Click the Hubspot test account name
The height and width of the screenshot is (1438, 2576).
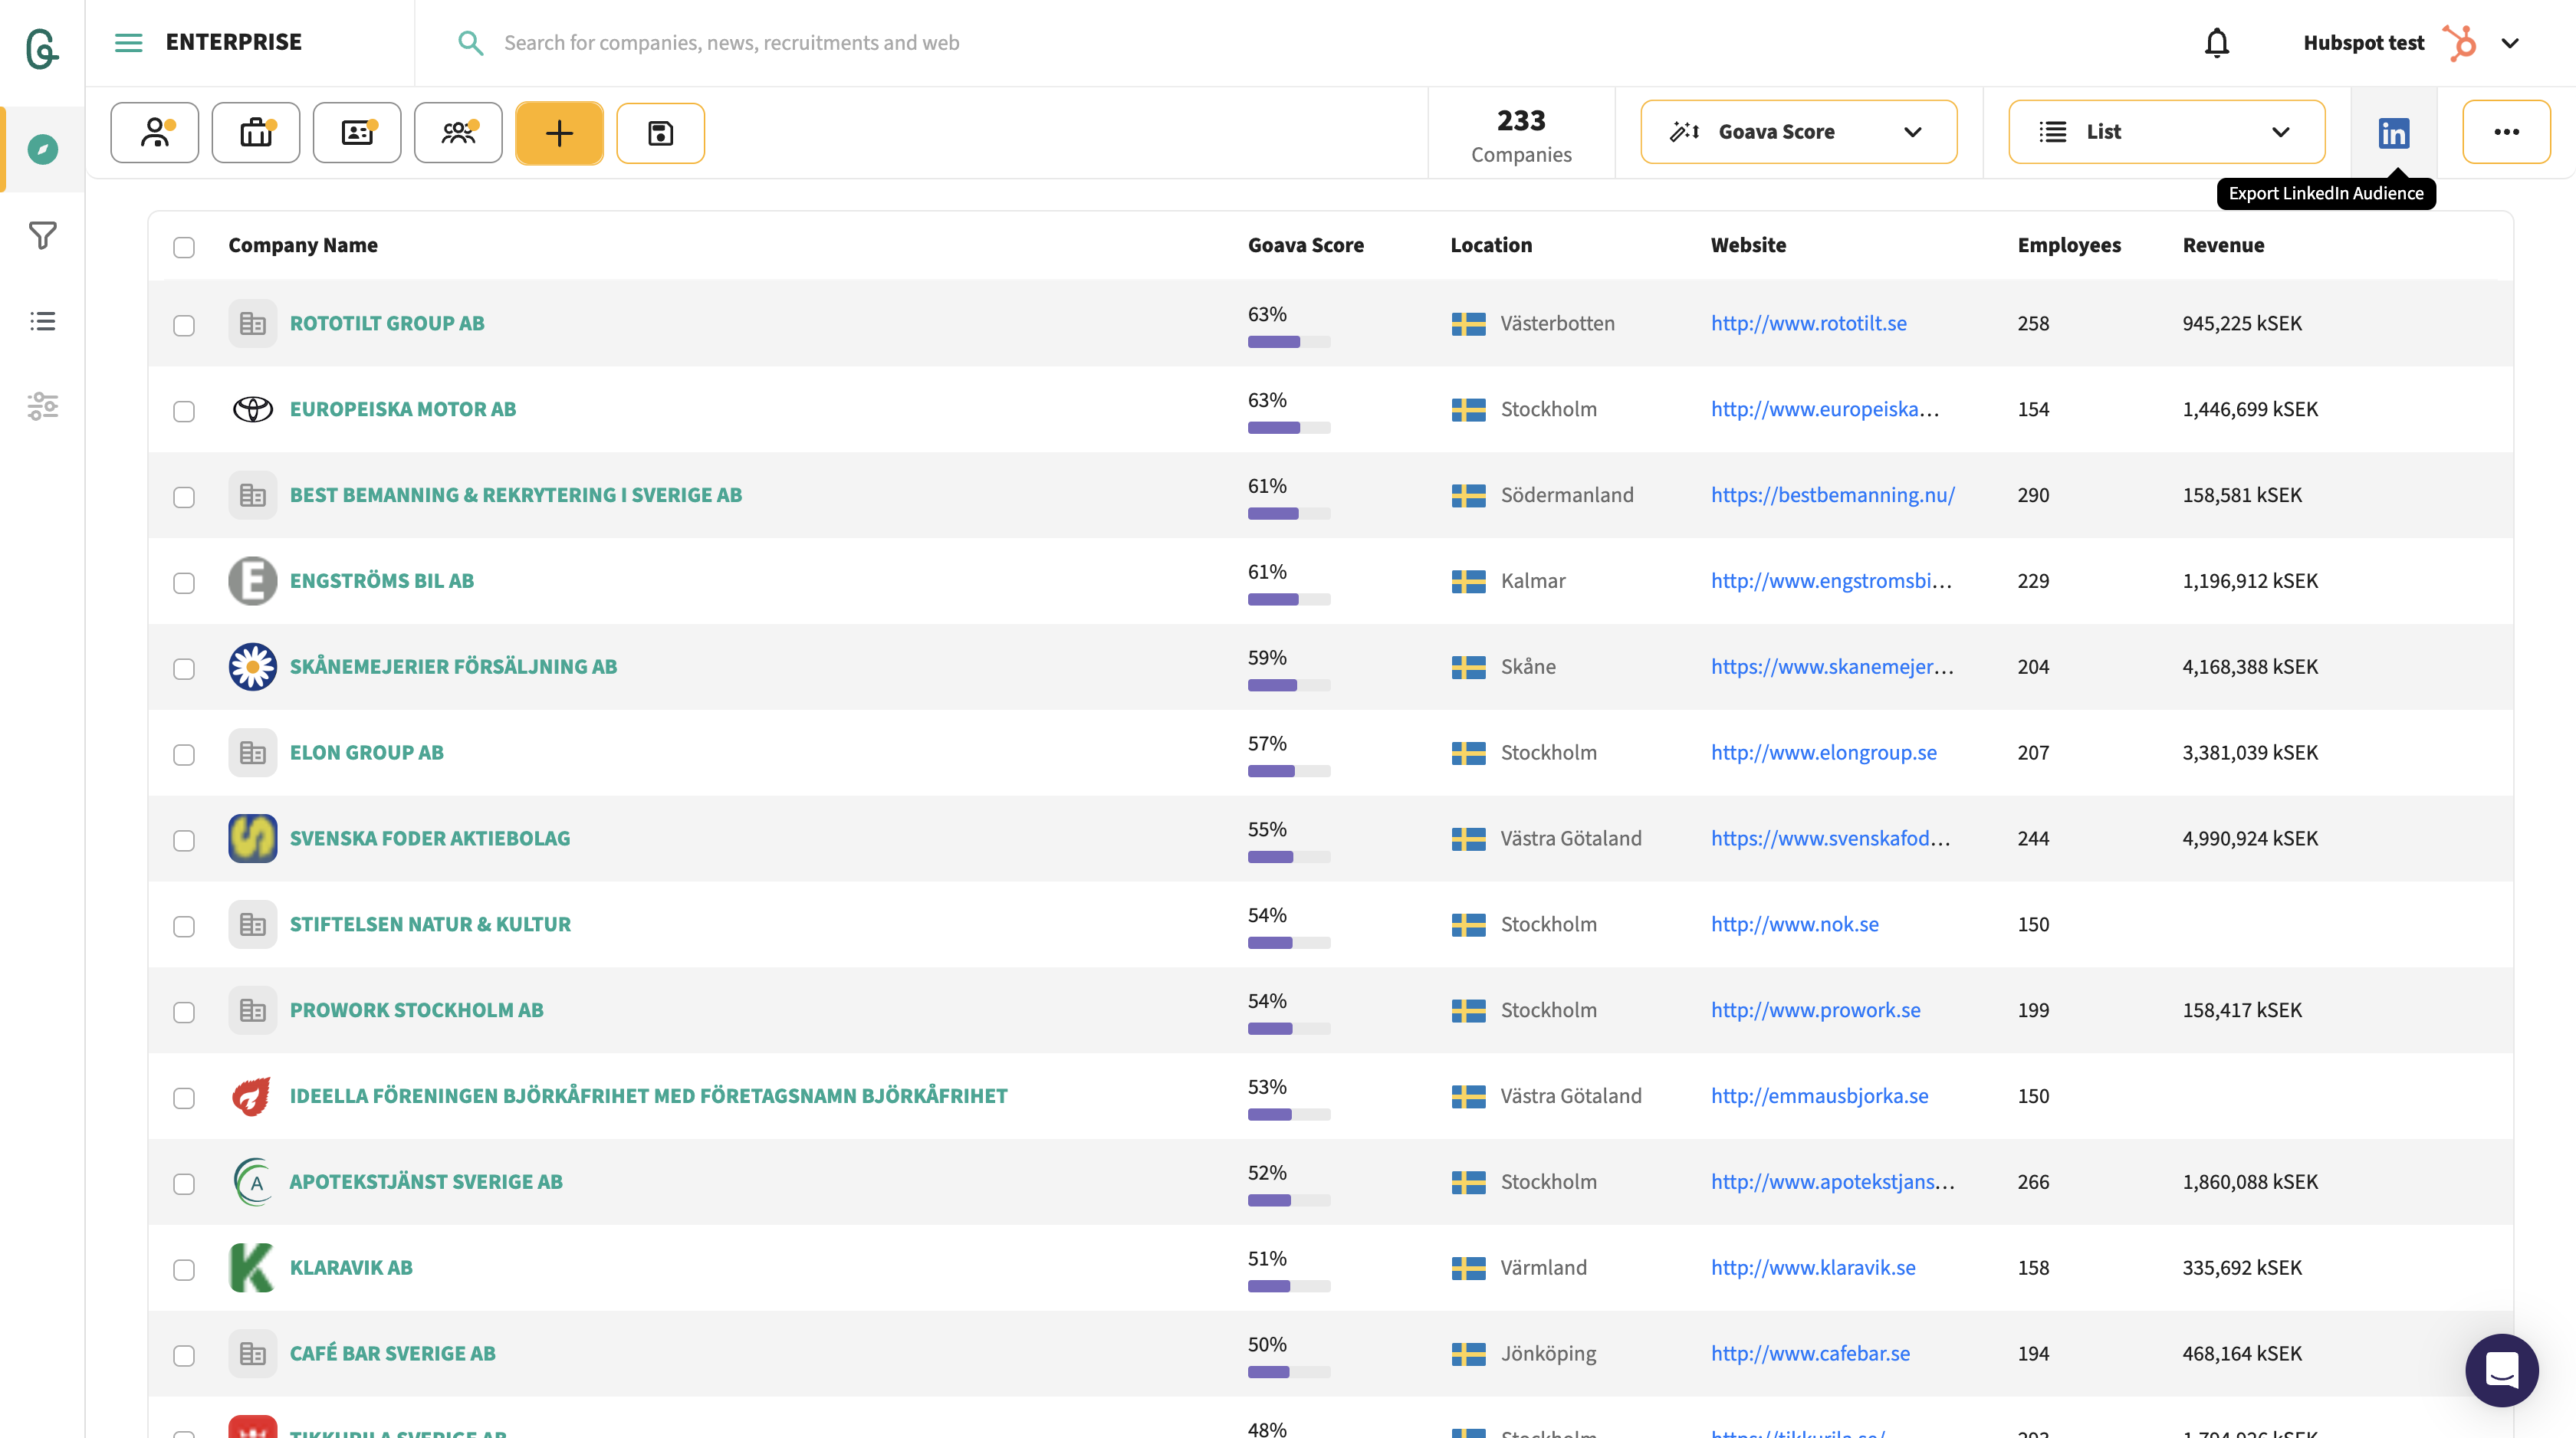pyautogui.click(x=2363, y=43)
